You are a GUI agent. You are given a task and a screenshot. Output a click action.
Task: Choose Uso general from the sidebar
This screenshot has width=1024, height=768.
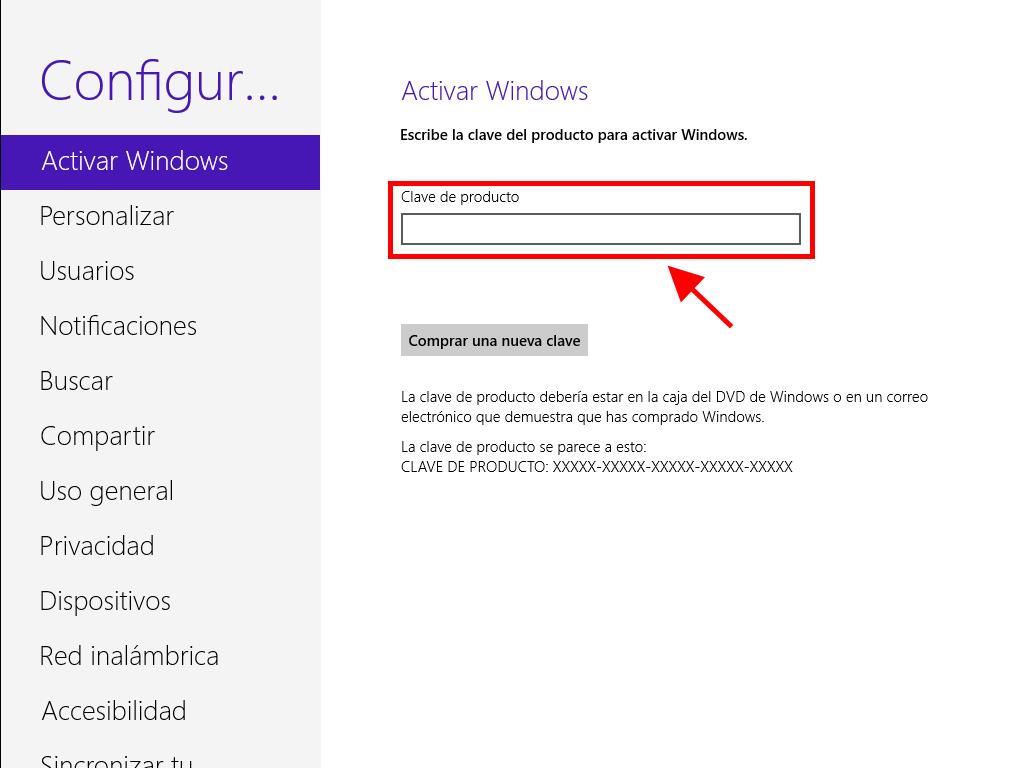click(x=106, y=491)
